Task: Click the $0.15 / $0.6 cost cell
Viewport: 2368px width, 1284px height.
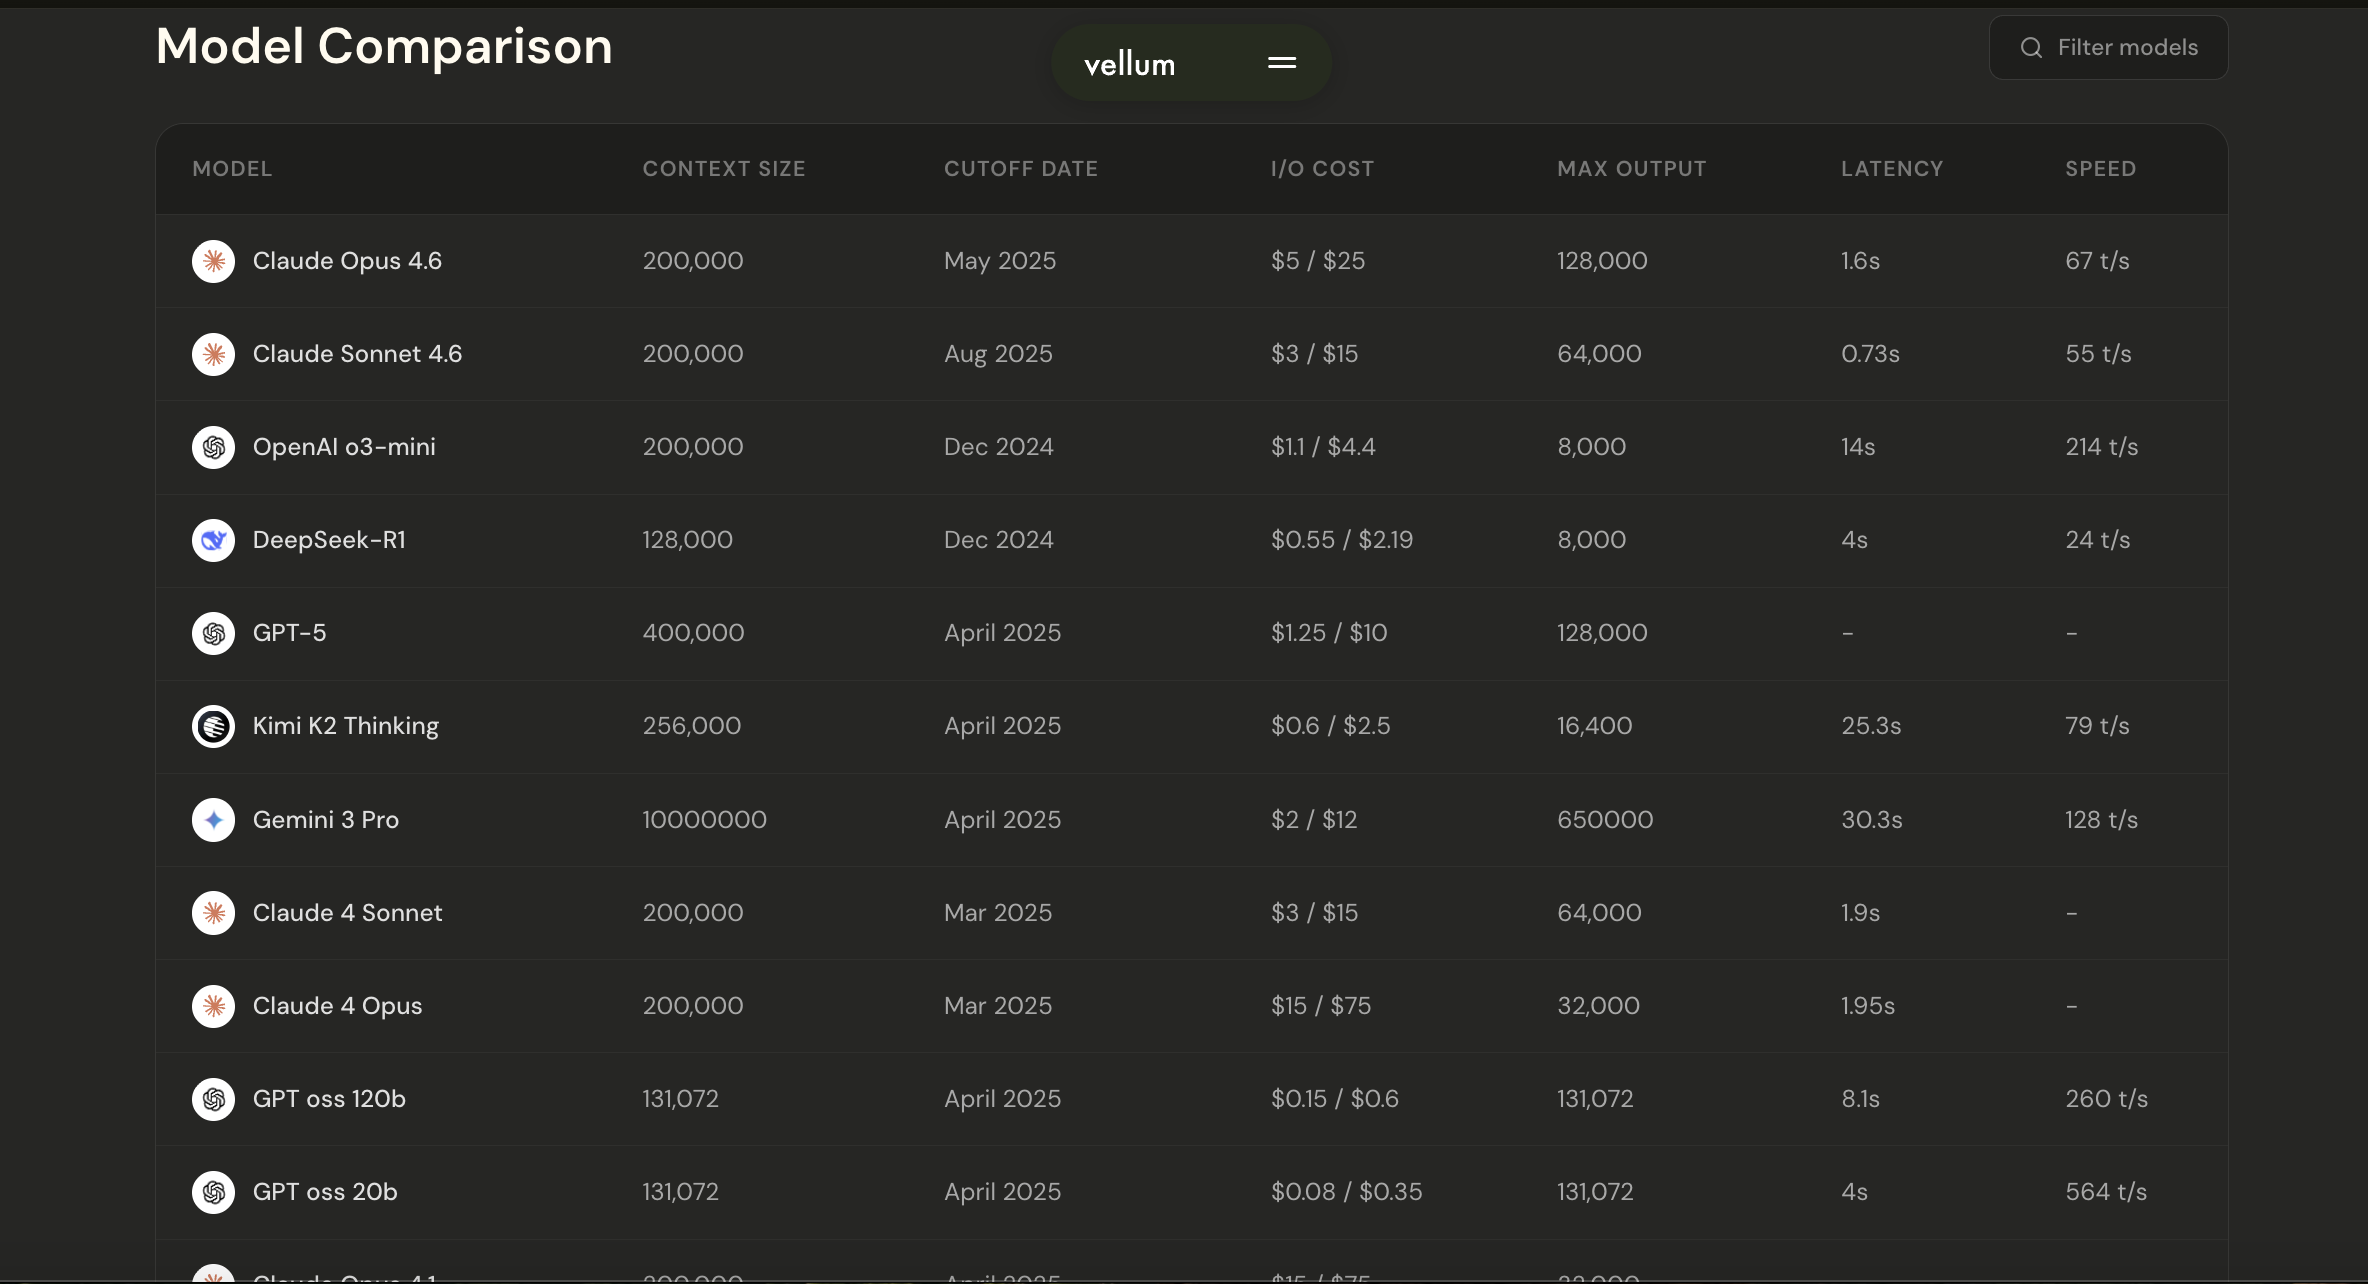Action: click(x=1335, y=1099)
